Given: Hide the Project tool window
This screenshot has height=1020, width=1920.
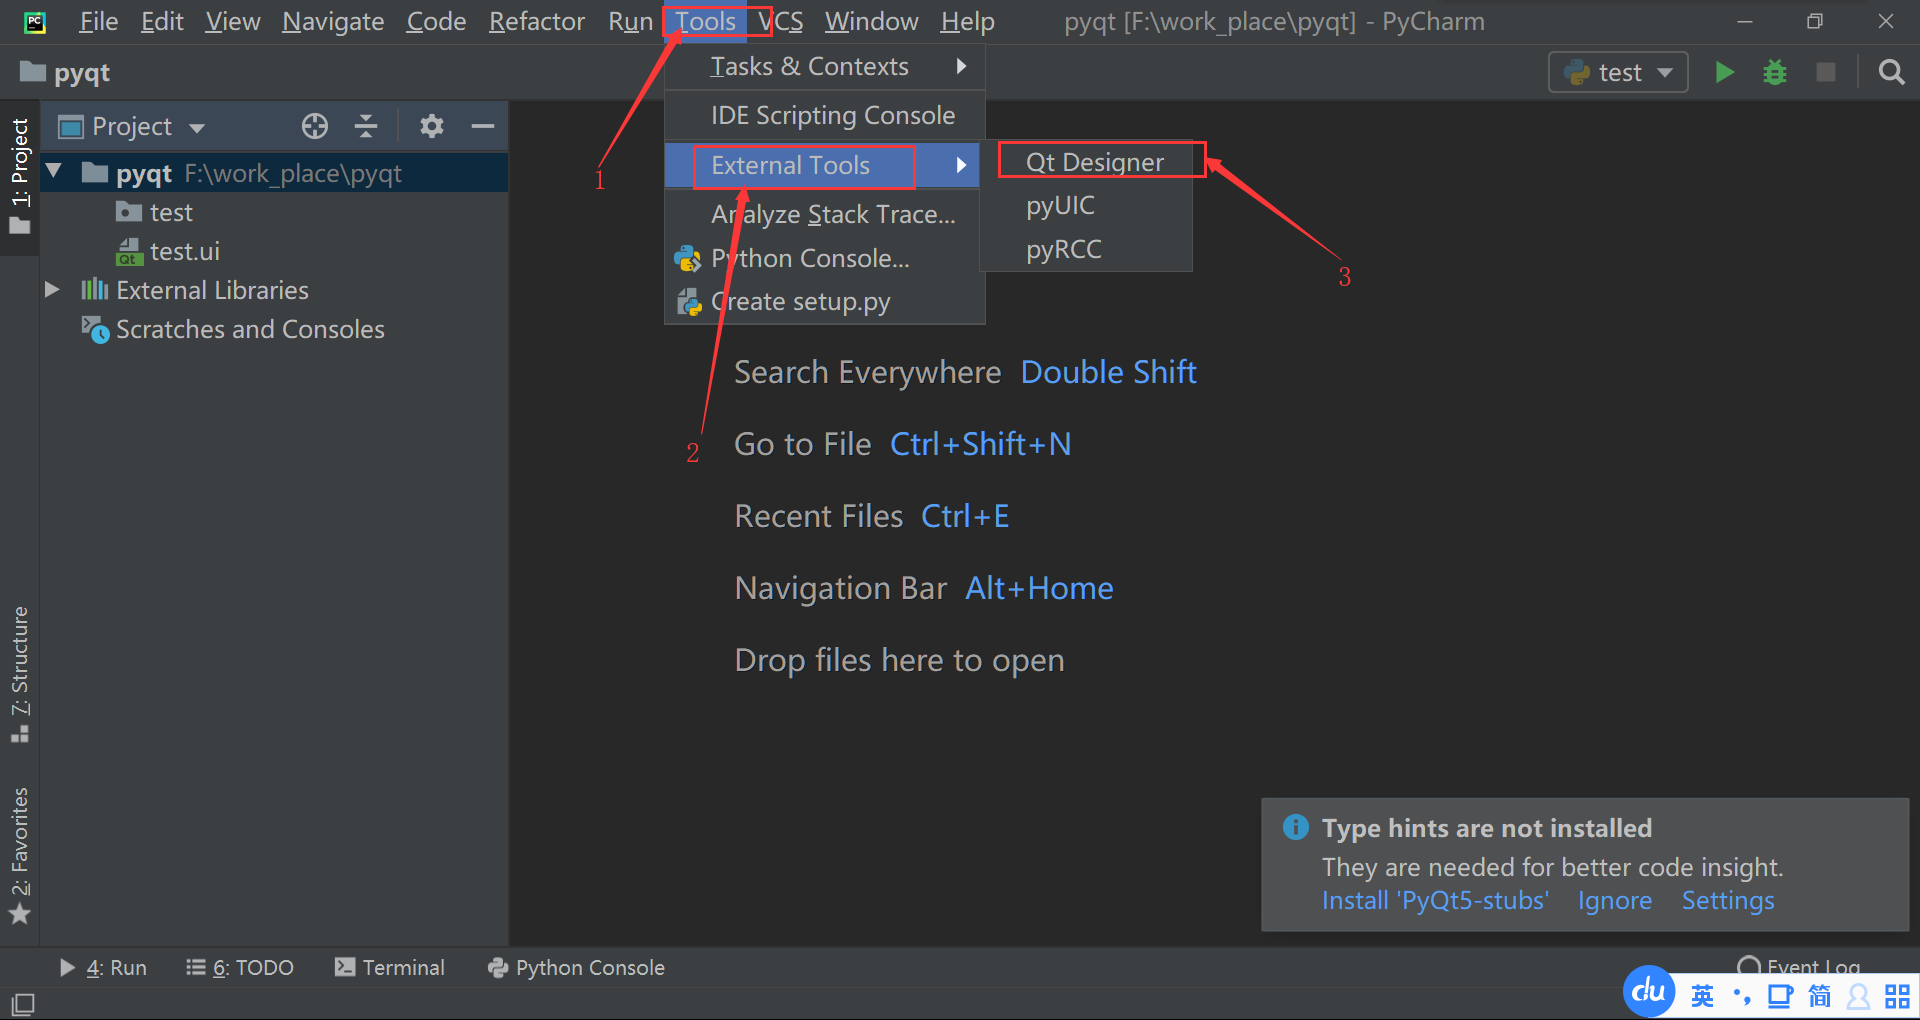Looking at the screenshot, I should 482,125.
